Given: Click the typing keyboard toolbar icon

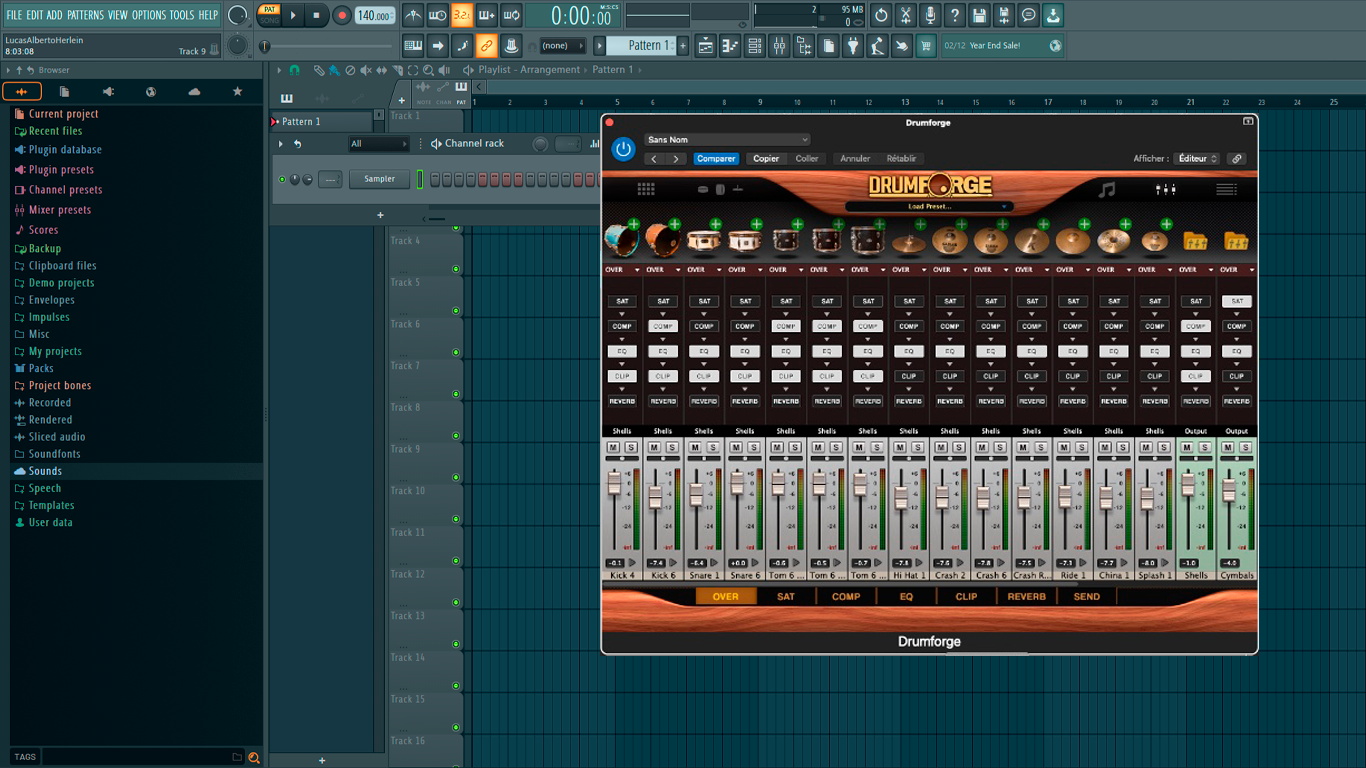Looking at the screenshot, I should point(413,46).
